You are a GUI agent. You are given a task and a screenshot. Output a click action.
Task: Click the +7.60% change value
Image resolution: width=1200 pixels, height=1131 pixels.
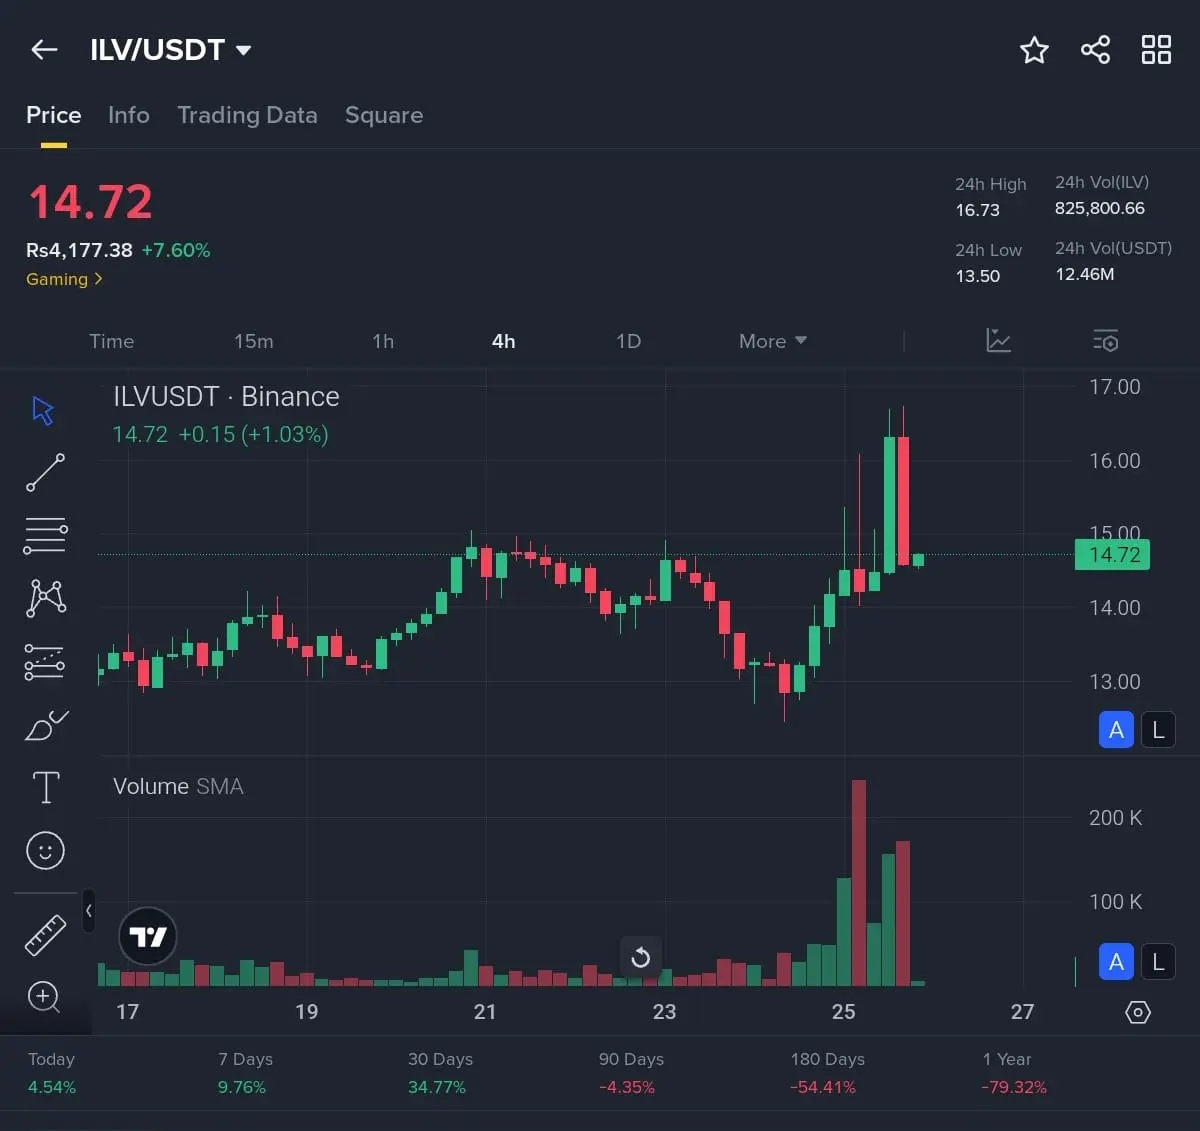point(176,250)
